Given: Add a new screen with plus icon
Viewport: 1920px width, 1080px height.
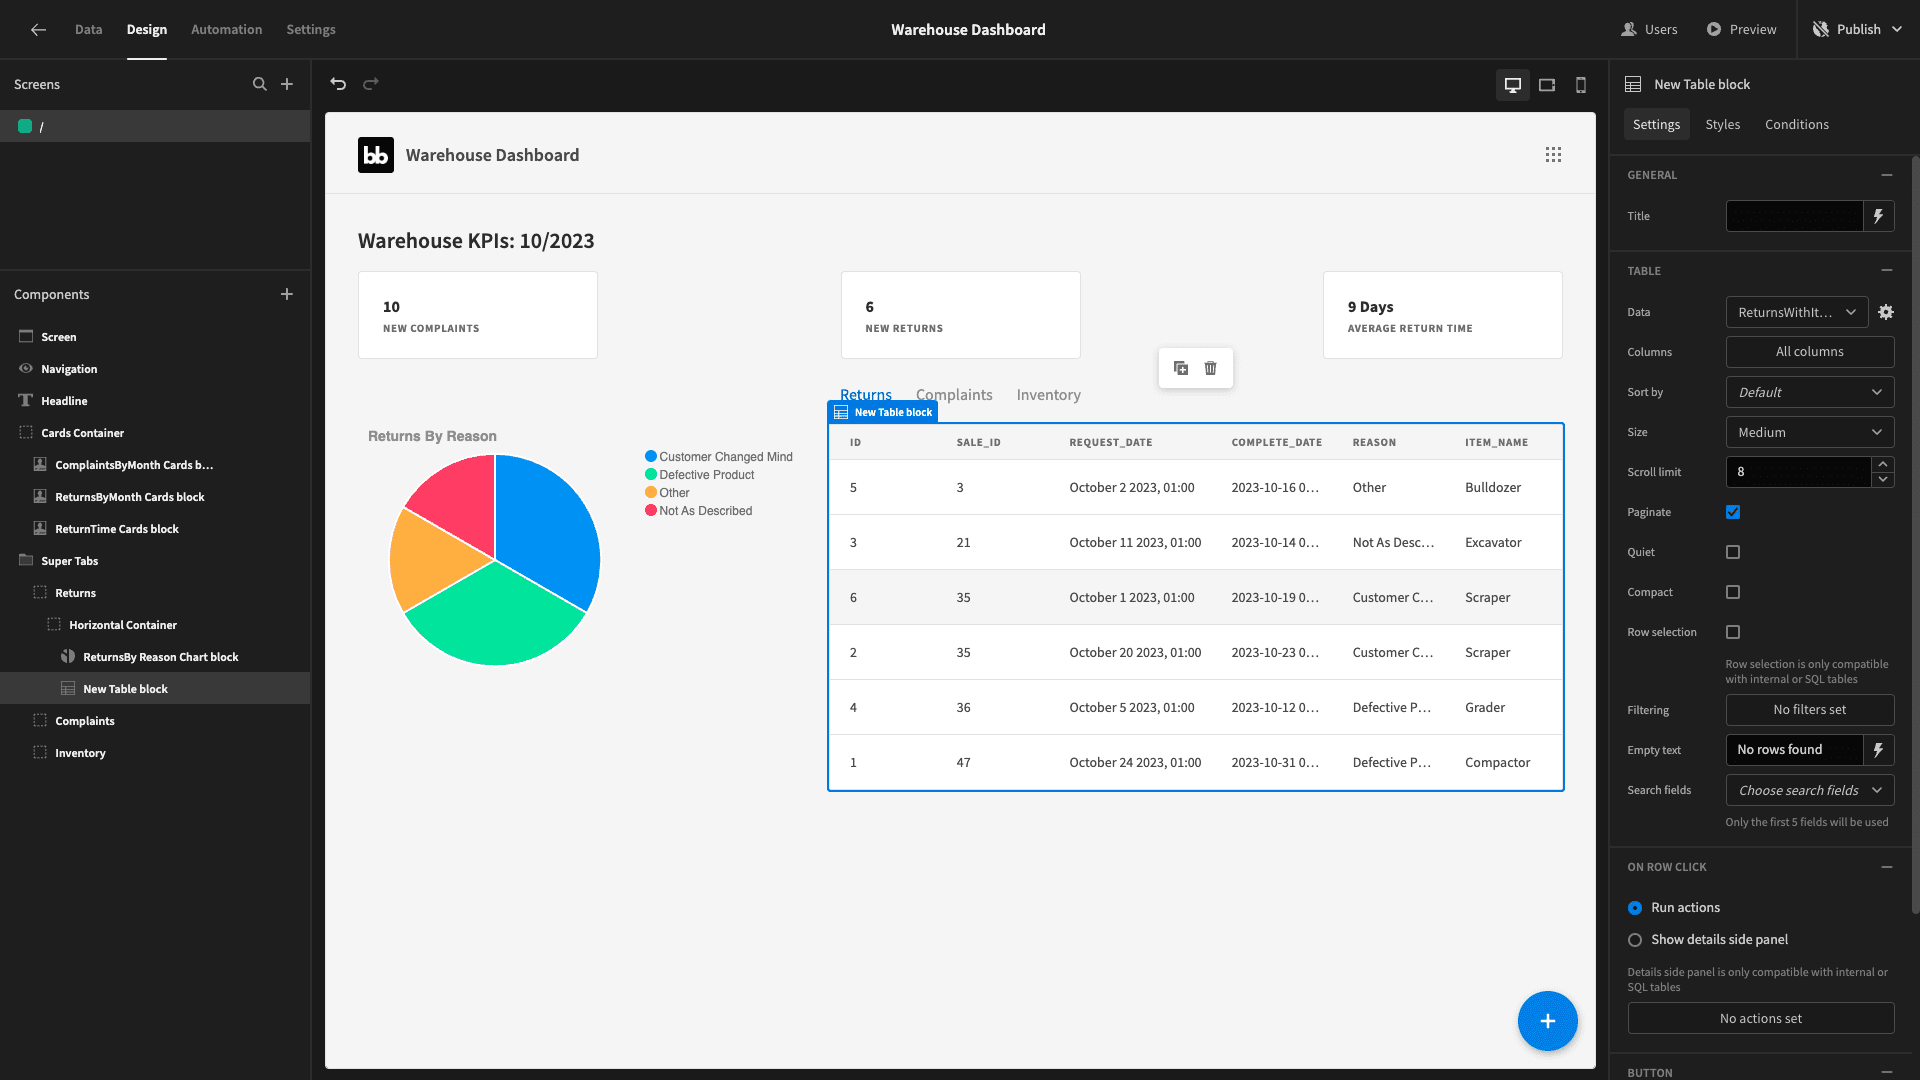Looking at the screenshot, I should [287, 84].
